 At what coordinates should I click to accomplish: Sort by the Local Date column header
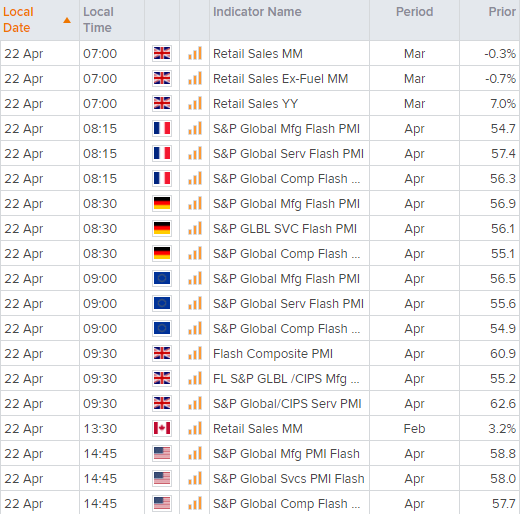tap(18, 20)
